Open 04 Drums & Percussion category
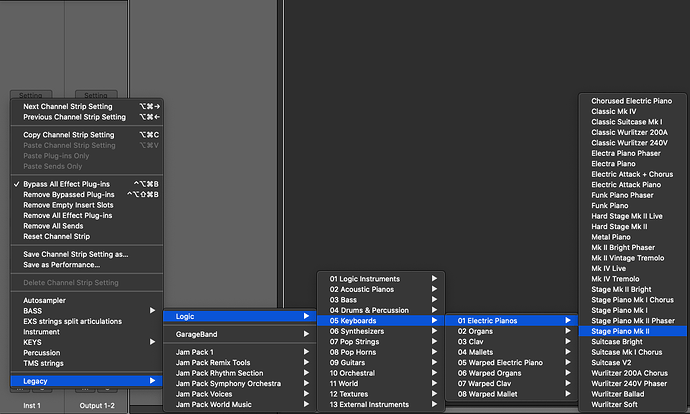690x414 pixels. (381, 310)
